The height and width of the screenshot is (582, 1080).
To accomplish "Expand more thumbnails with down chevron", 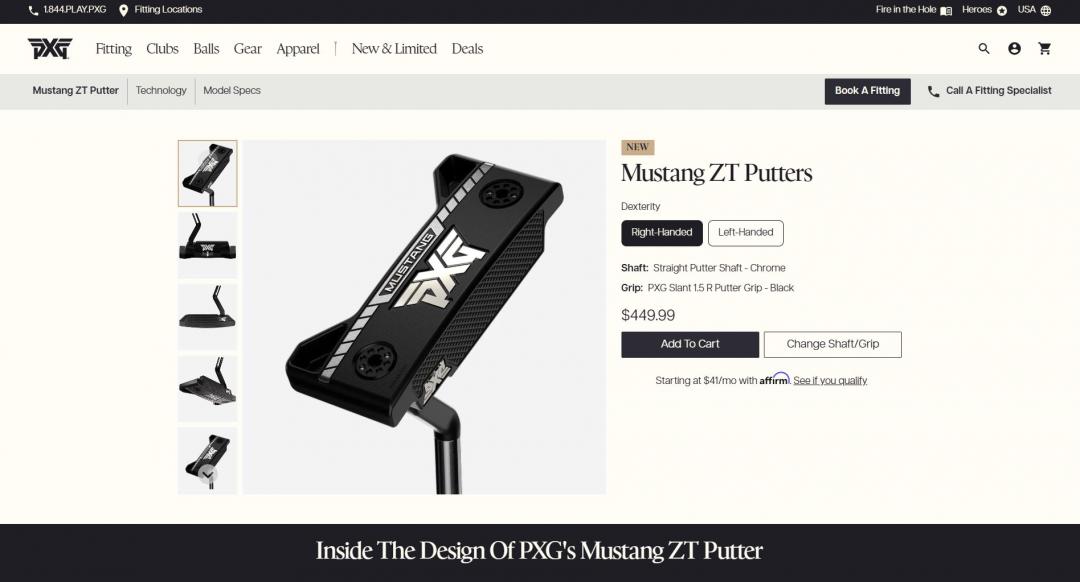I will coord(207,475).
